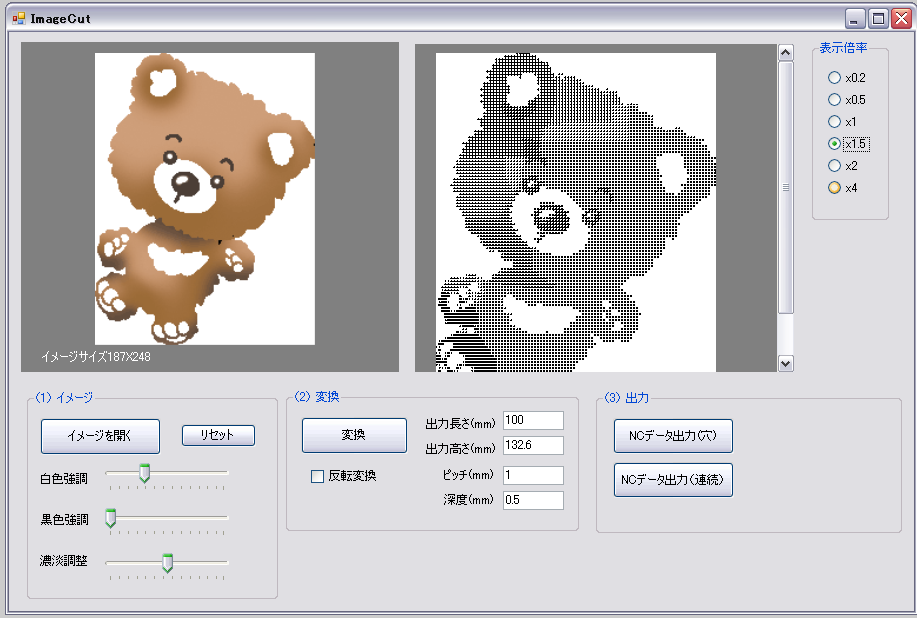Click NCデータ出力(連続) button
The image size is (917, 618).
point(673,480)
